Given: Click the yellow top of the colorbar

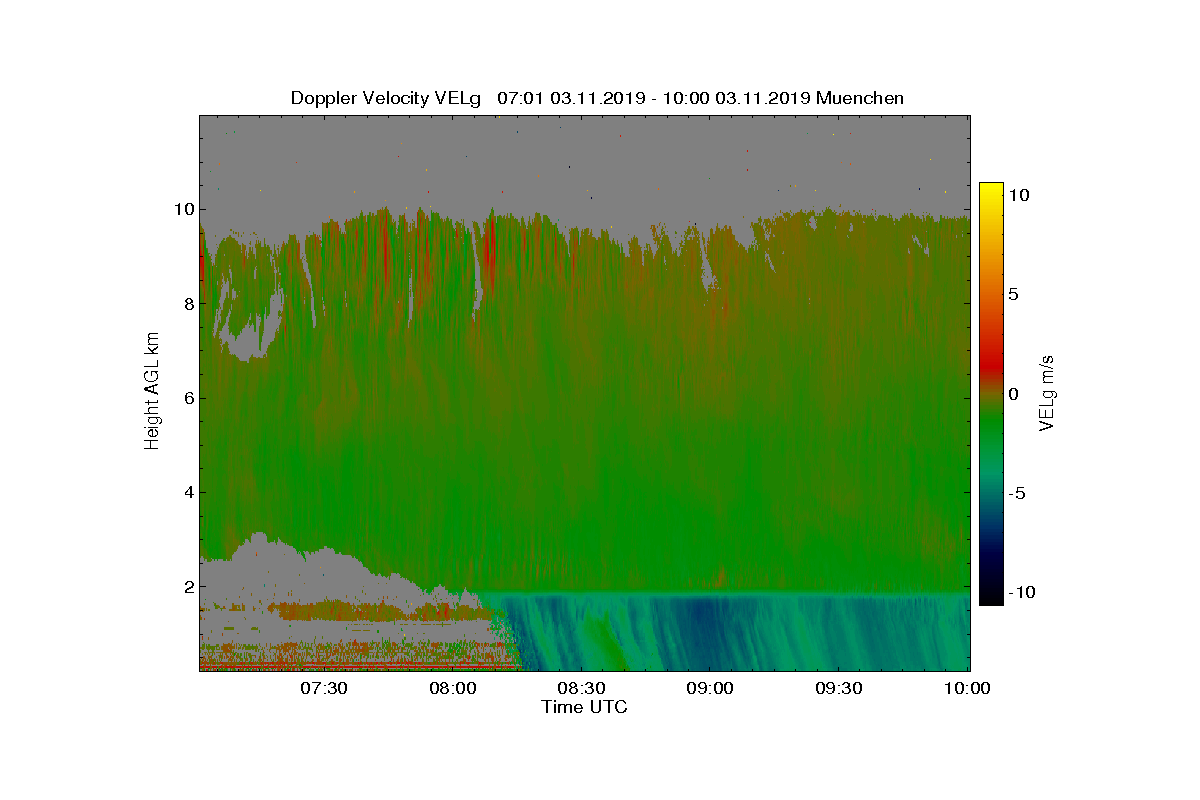Looking at the screenshot, I should (x=991, y=190).
